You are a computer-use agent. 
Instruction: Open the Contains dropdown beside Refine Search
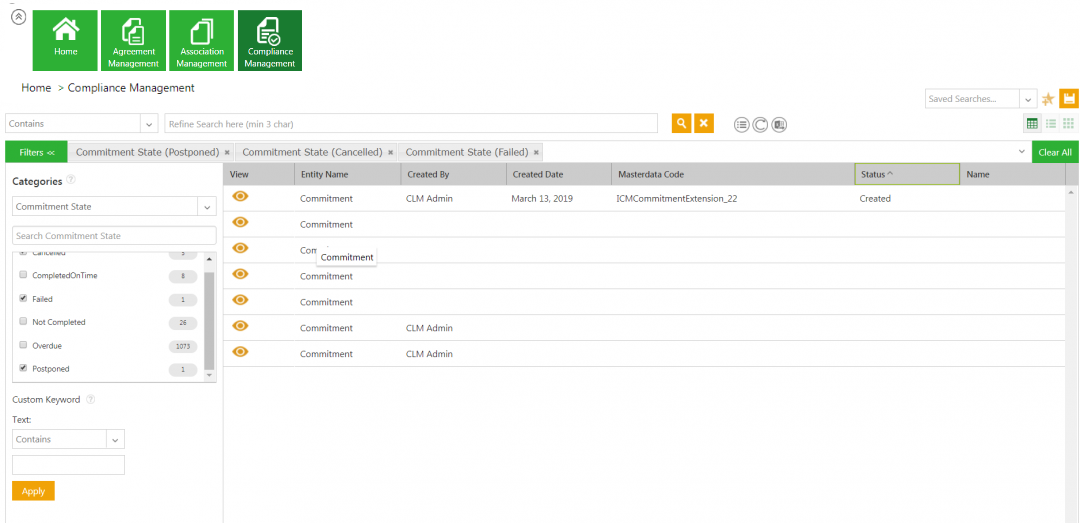pos(149,124)
